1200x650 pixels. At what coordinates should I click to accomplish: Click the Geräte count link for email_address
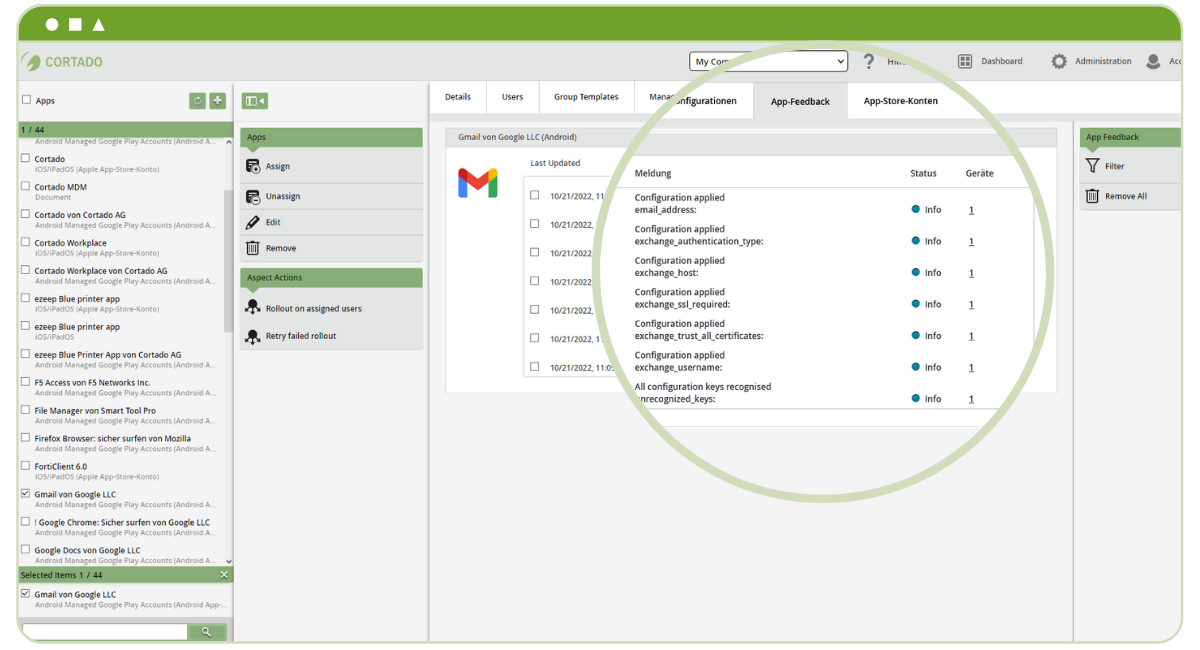[971, 209]
